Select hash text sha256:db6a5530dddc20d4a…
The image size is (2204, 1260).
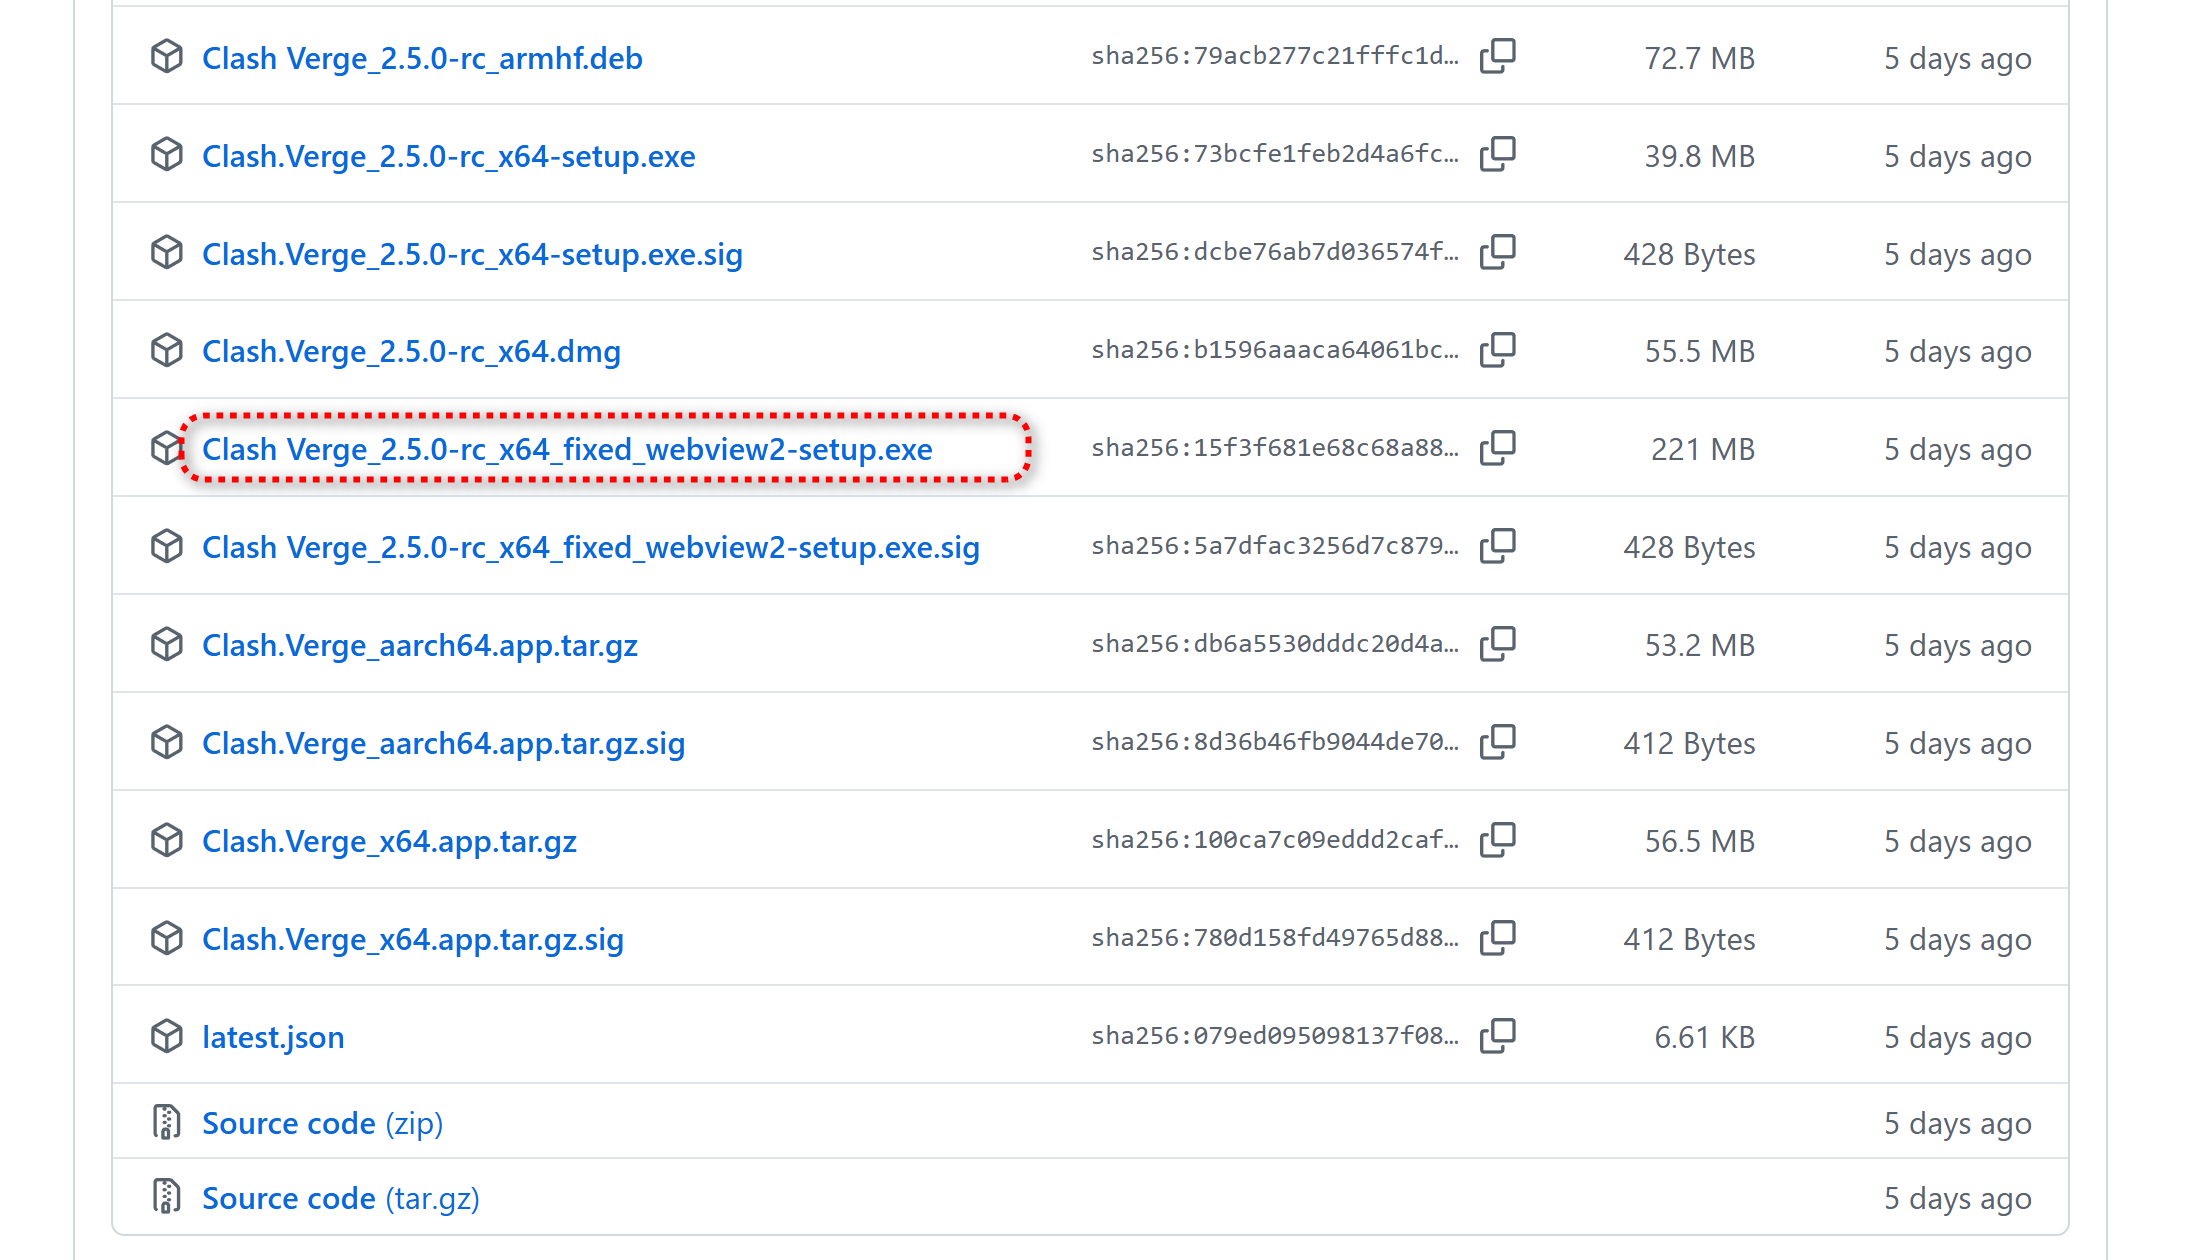click(1275, 644)
